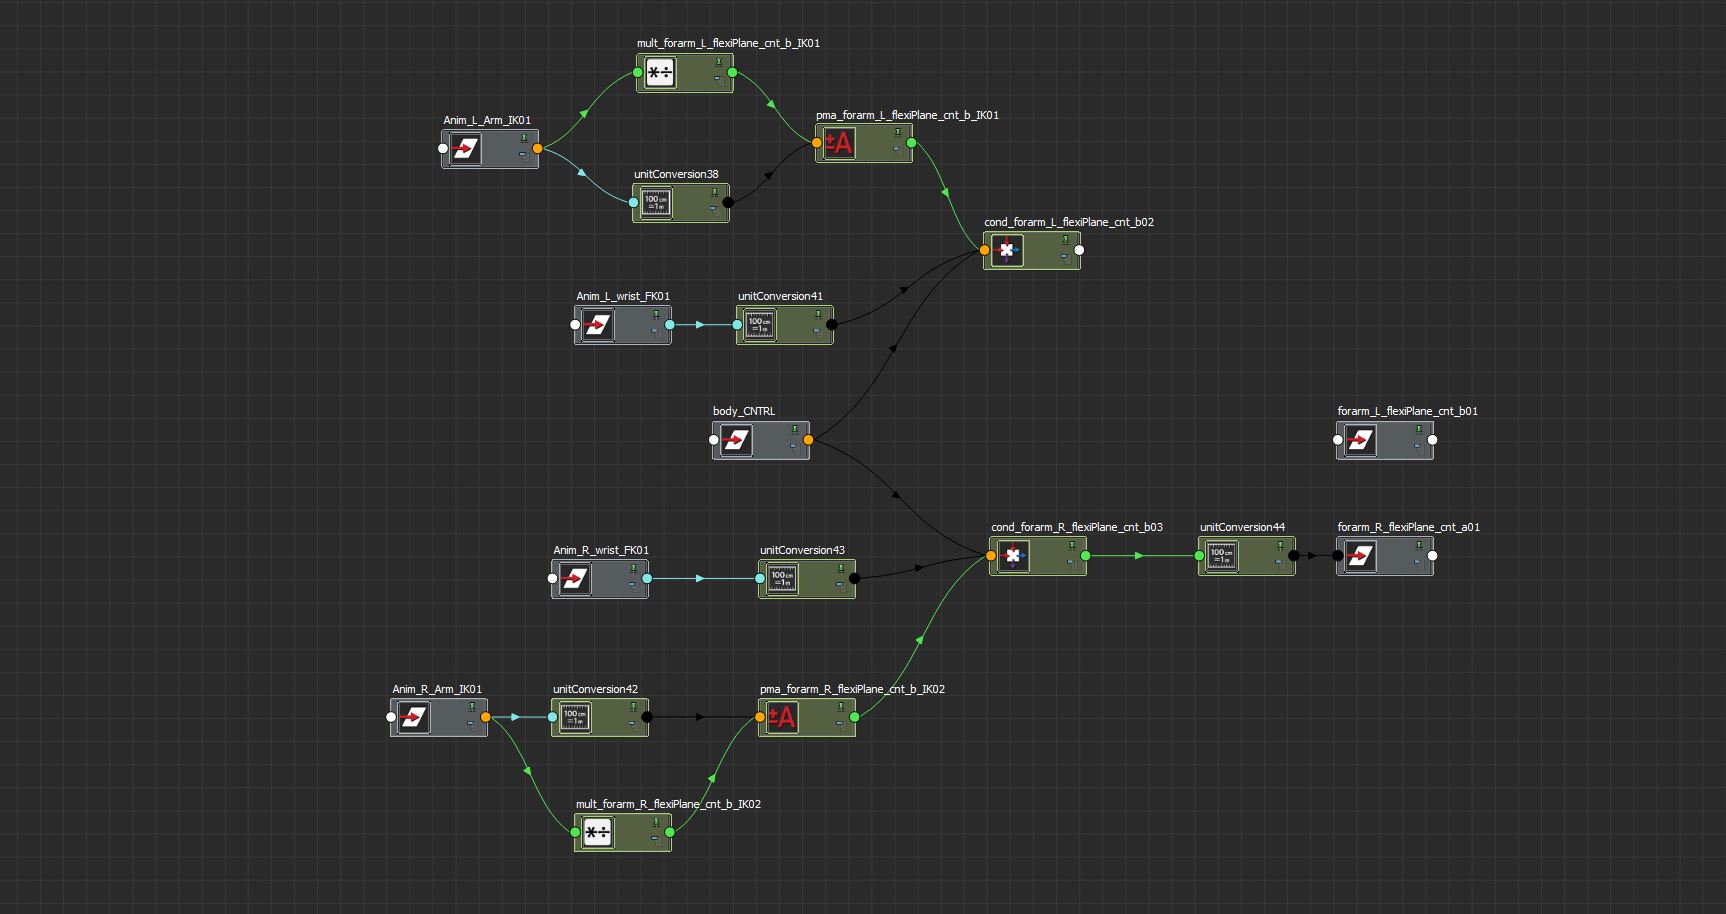Image resolution: width=1726 pixels, height=914 pixels.
Task: Click the plusMinusAverage icon on pma_forarm_L_flexiPlane_cnt_b_IK01
Action: pyautogui.click(x=839, y=143)
